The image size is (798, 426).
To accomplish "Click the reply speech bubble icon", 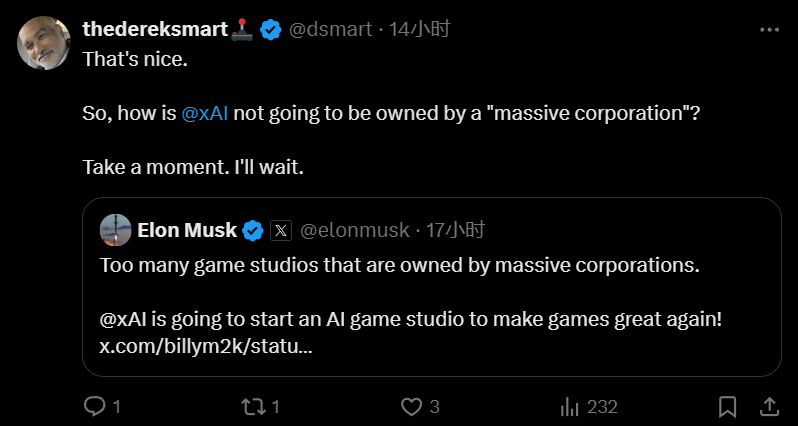I will (x=95, y=406).
